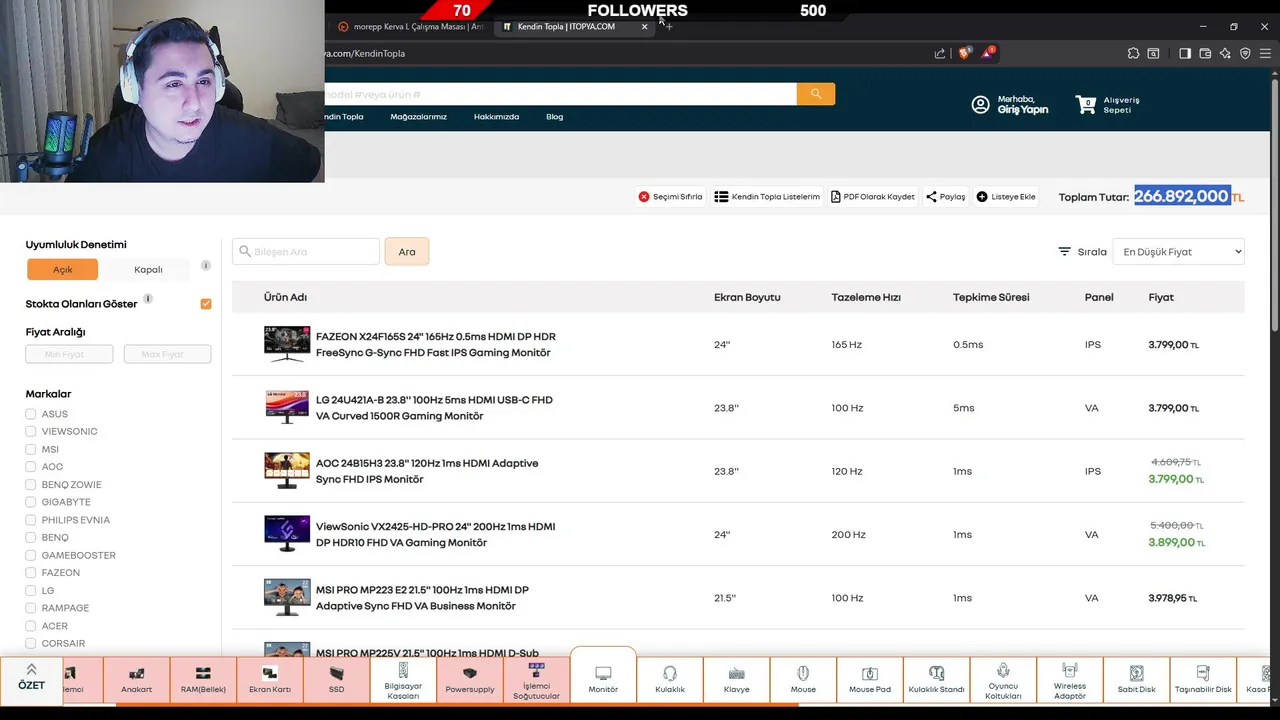
Task: Open the Sabit Disk category
Action: 1137,680
